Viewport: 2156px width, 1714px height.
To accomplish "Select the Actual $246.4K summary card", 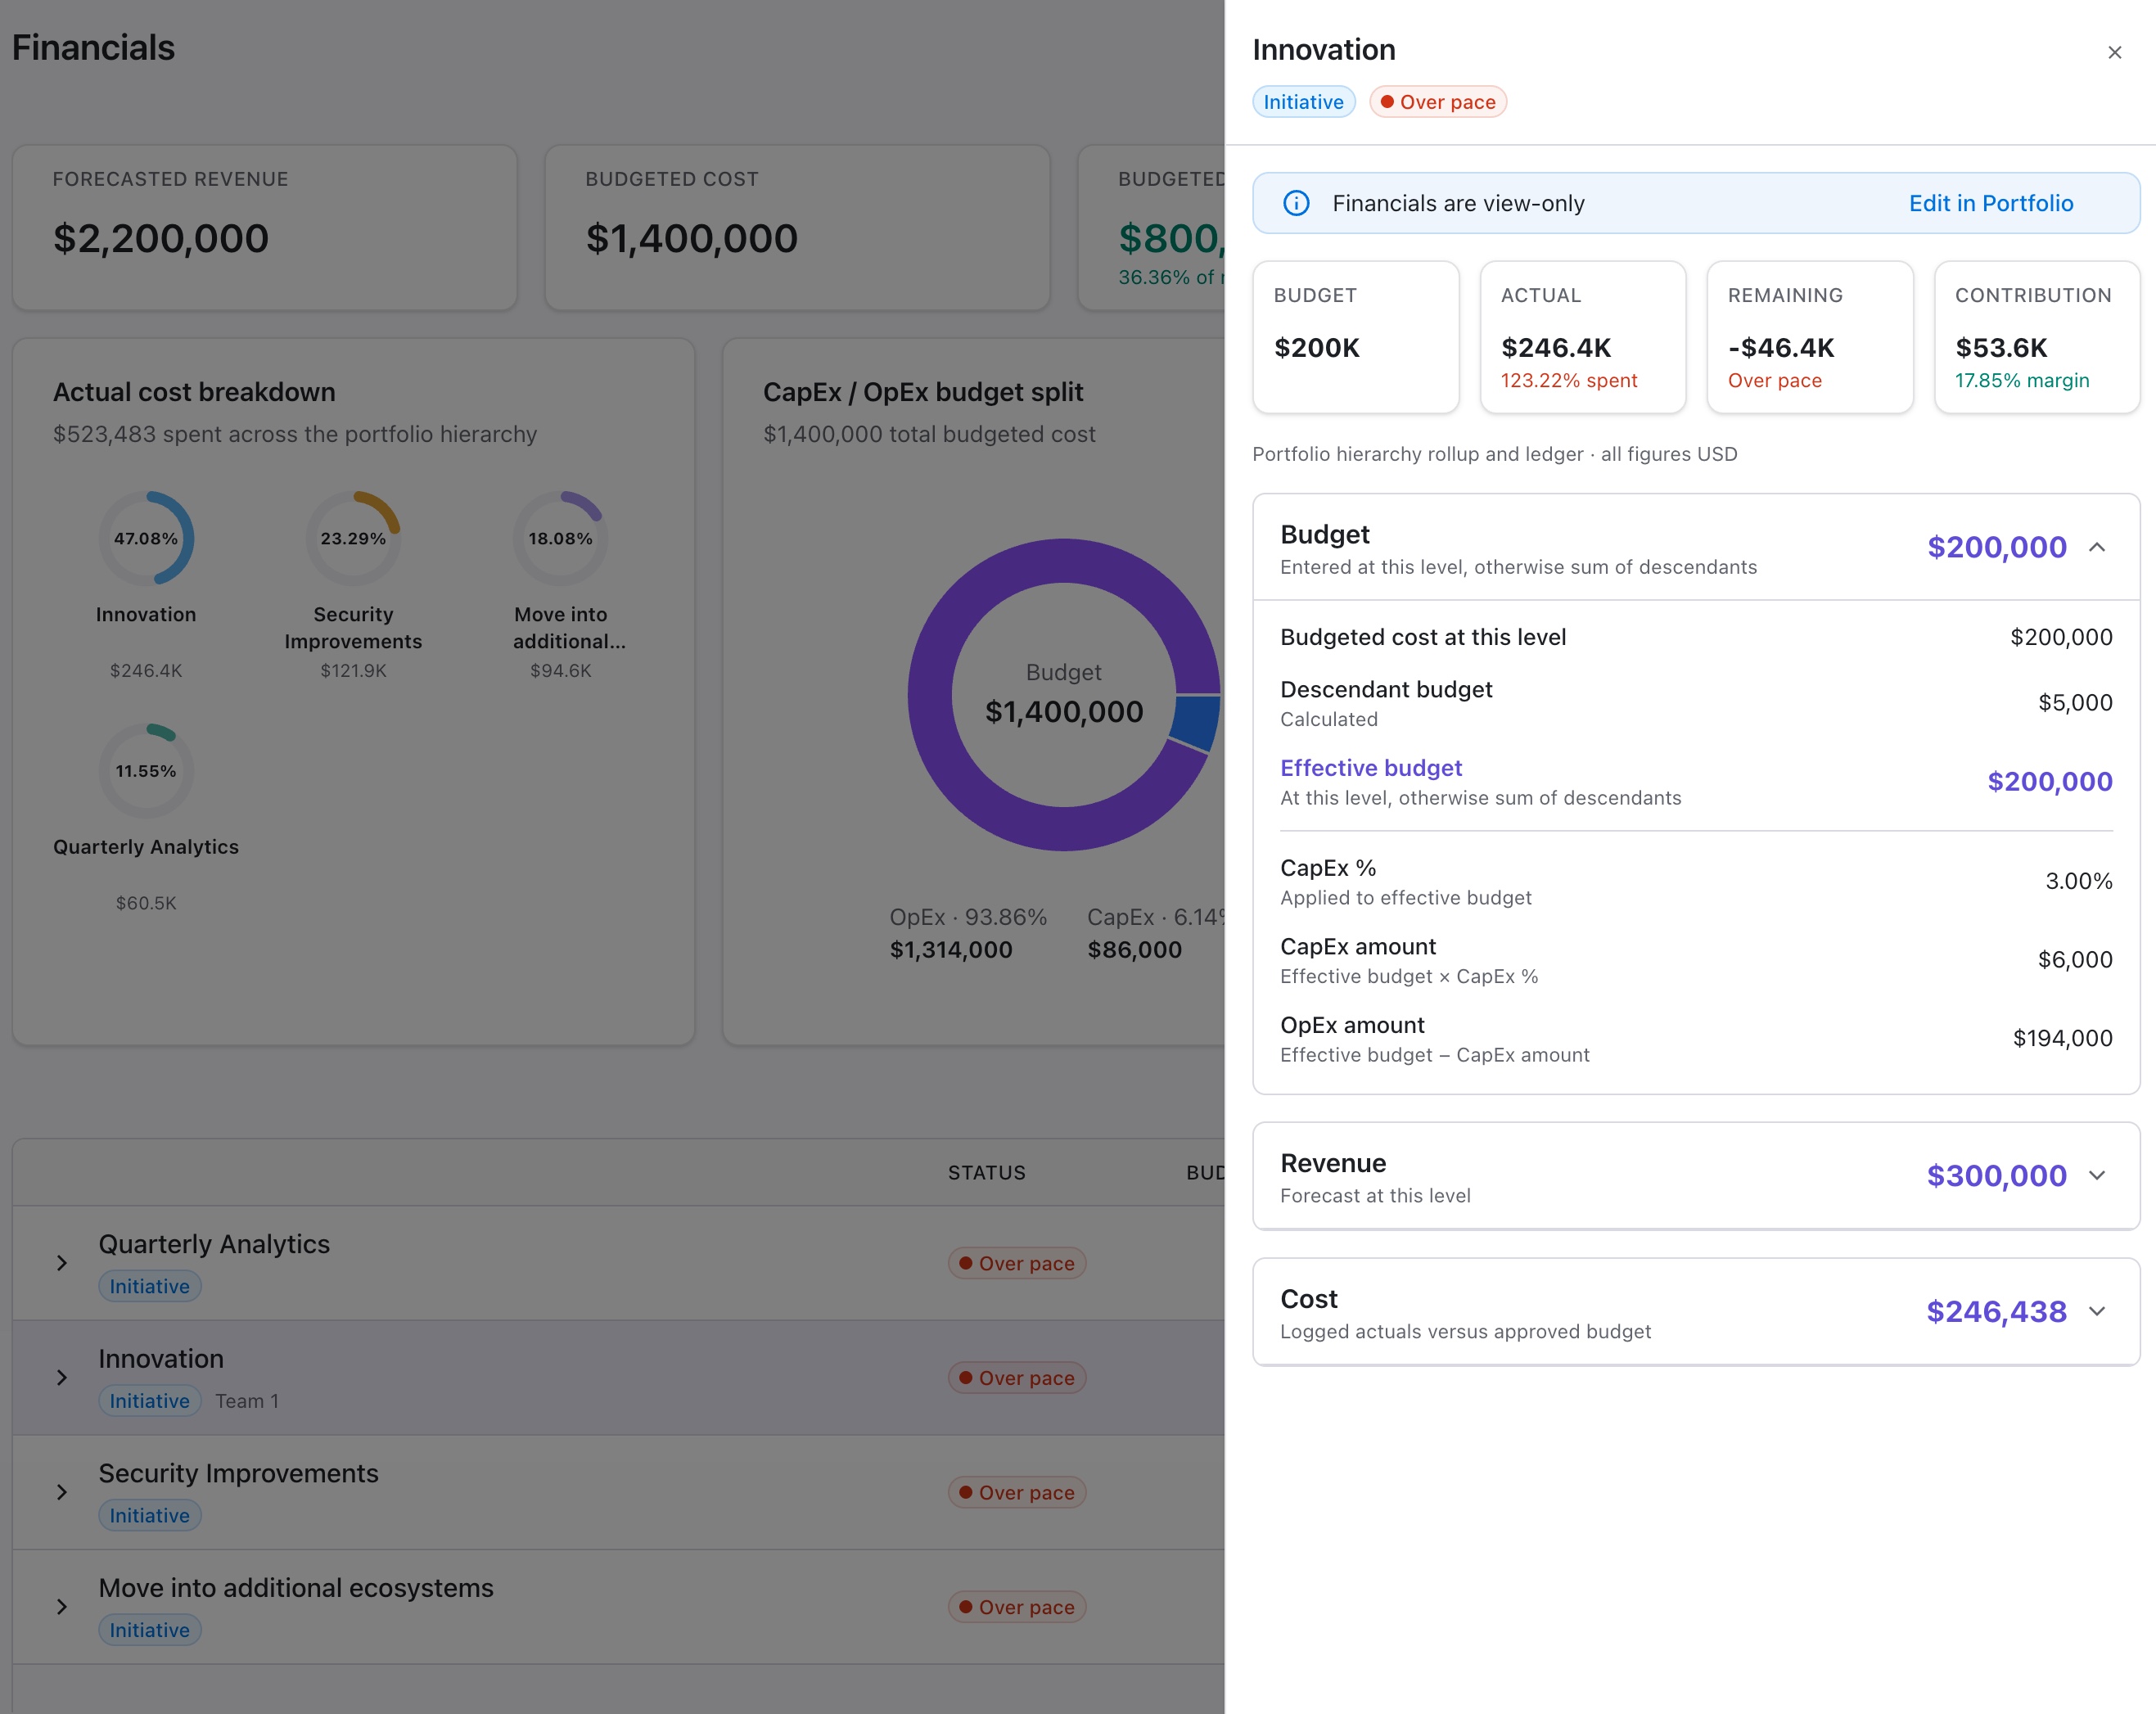I will [1582, 337].
